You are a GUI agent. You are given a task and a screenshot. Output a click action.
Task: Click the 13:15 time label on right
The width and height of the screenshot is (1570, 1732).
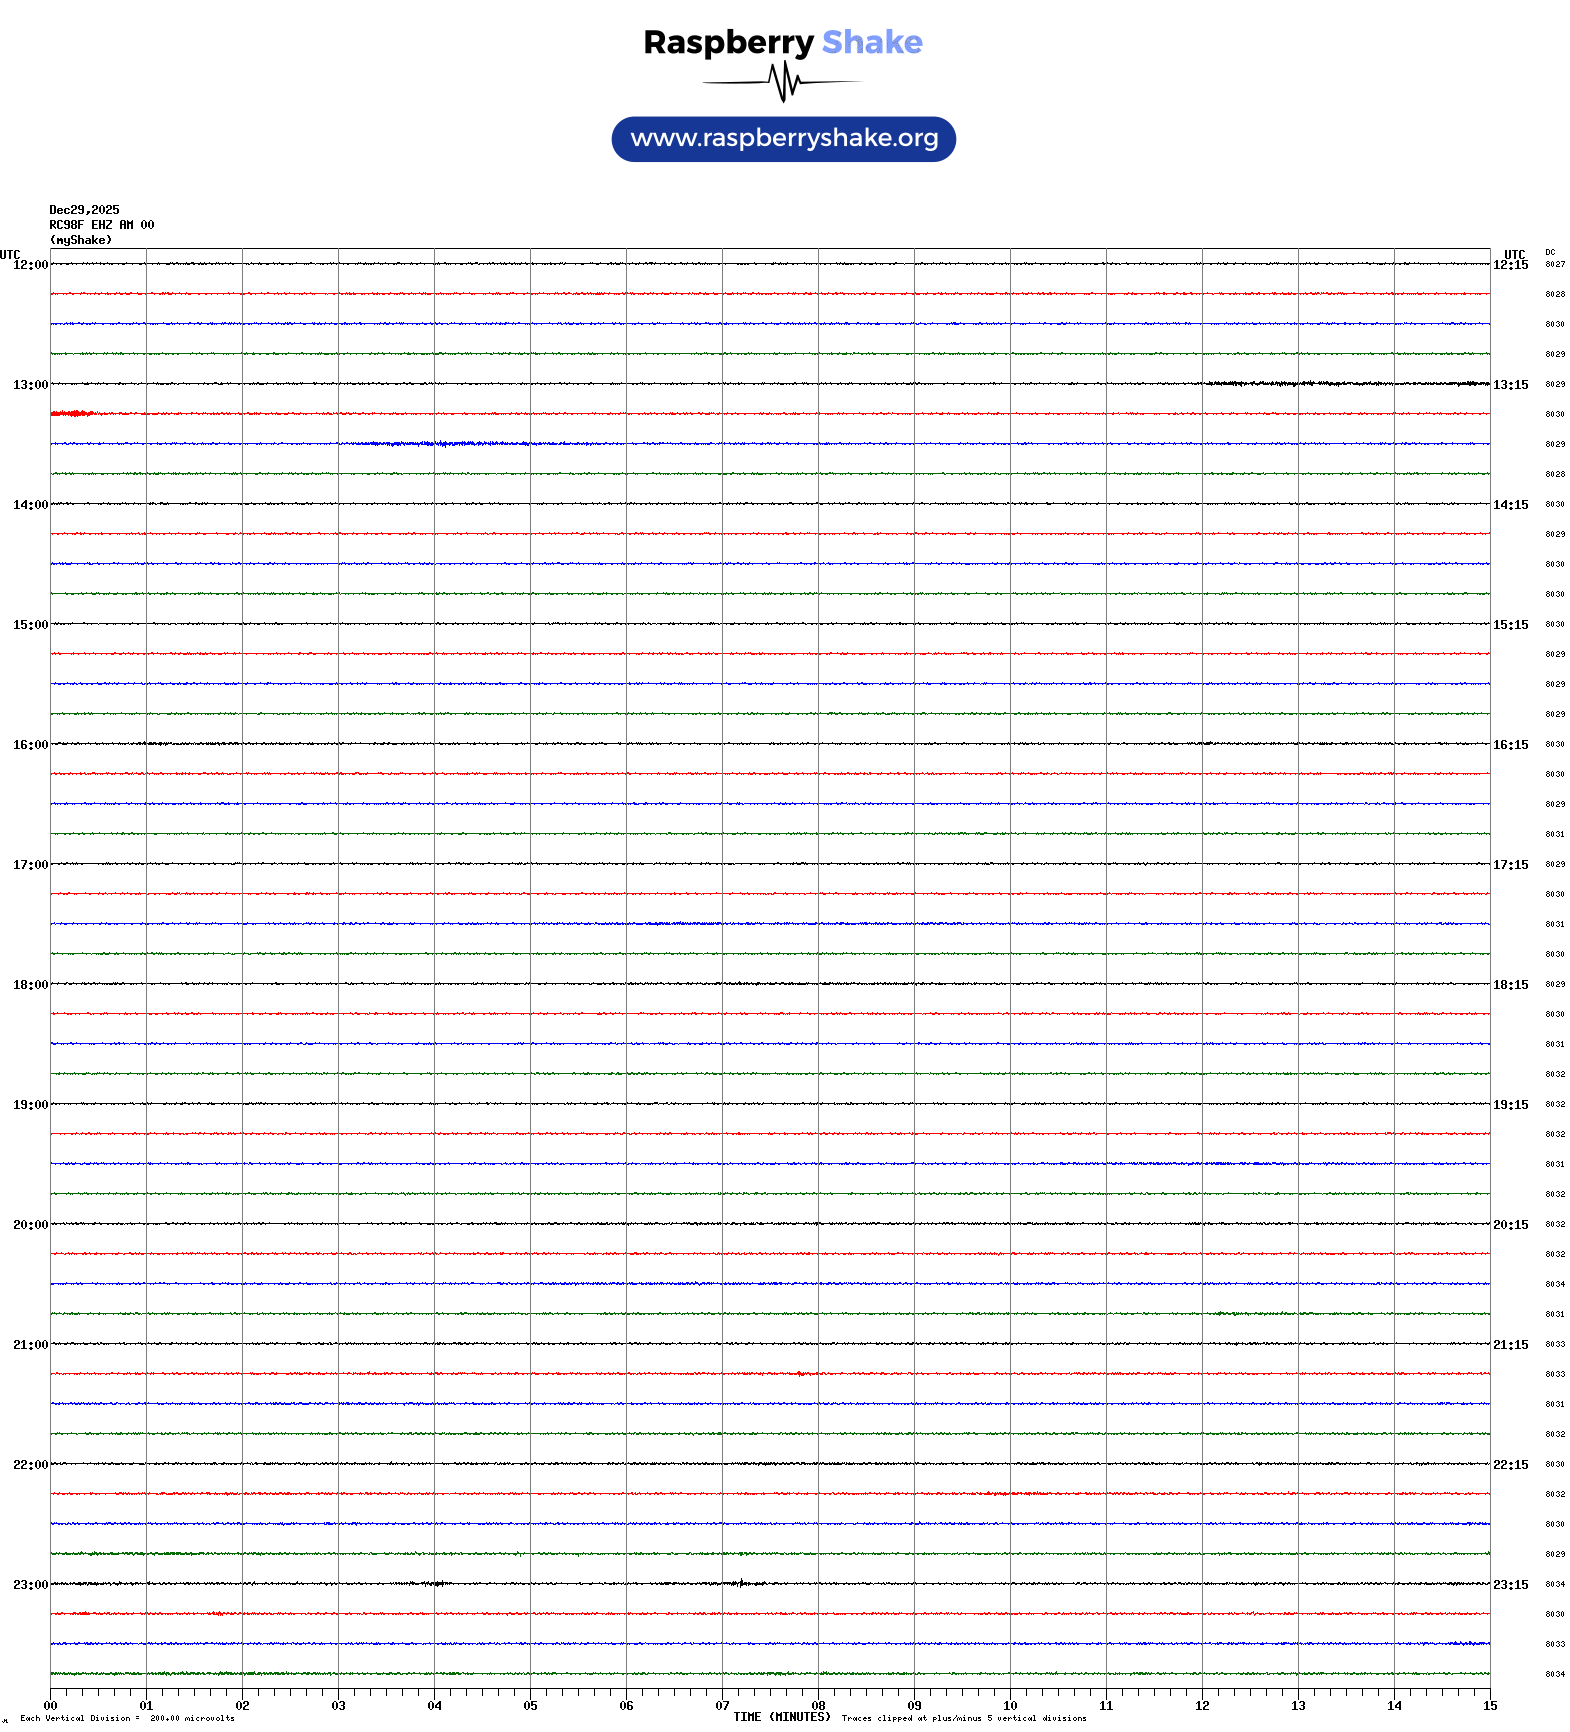pos(1510,385)
